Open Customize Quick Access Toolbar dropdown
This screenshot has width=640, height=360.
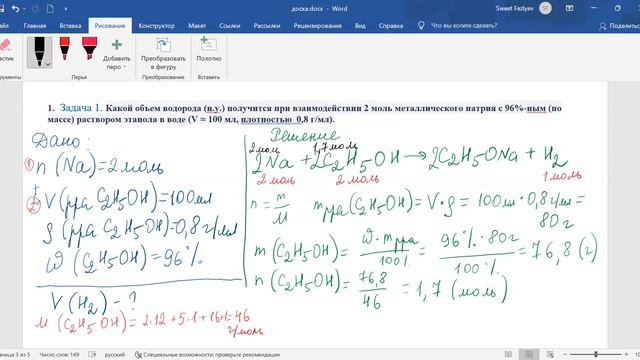(x=66, y=9)
